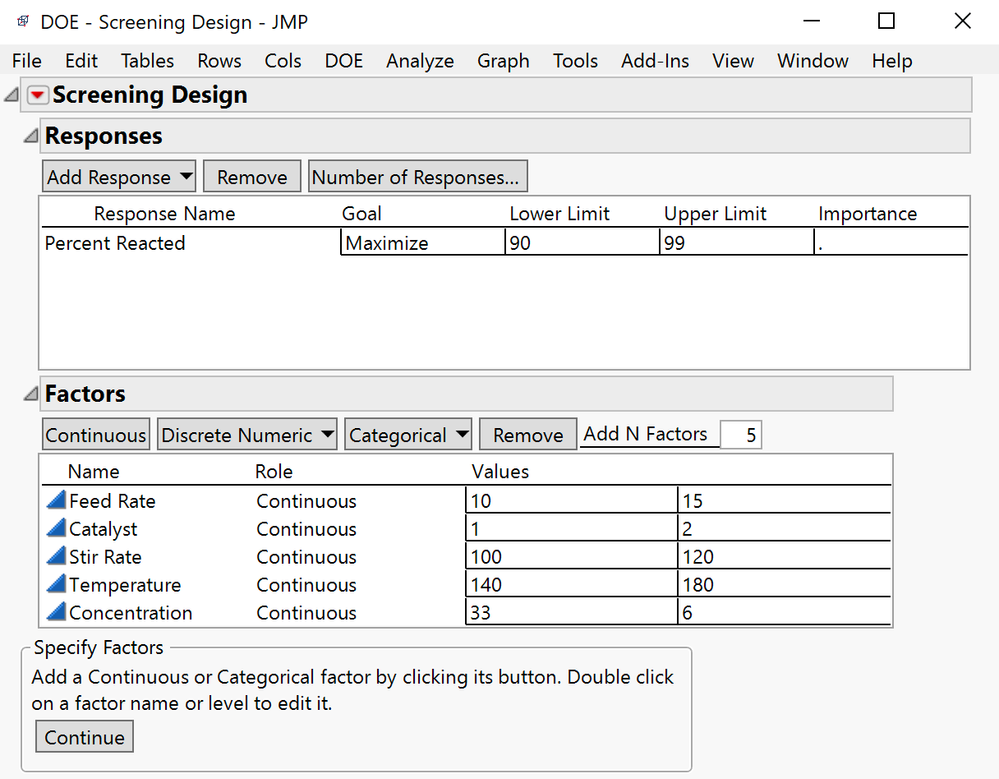This screenshot has height=779, width=999.
Task: Click the blue factor icon next to Catalyst
Action: click(x=57, y=529)
